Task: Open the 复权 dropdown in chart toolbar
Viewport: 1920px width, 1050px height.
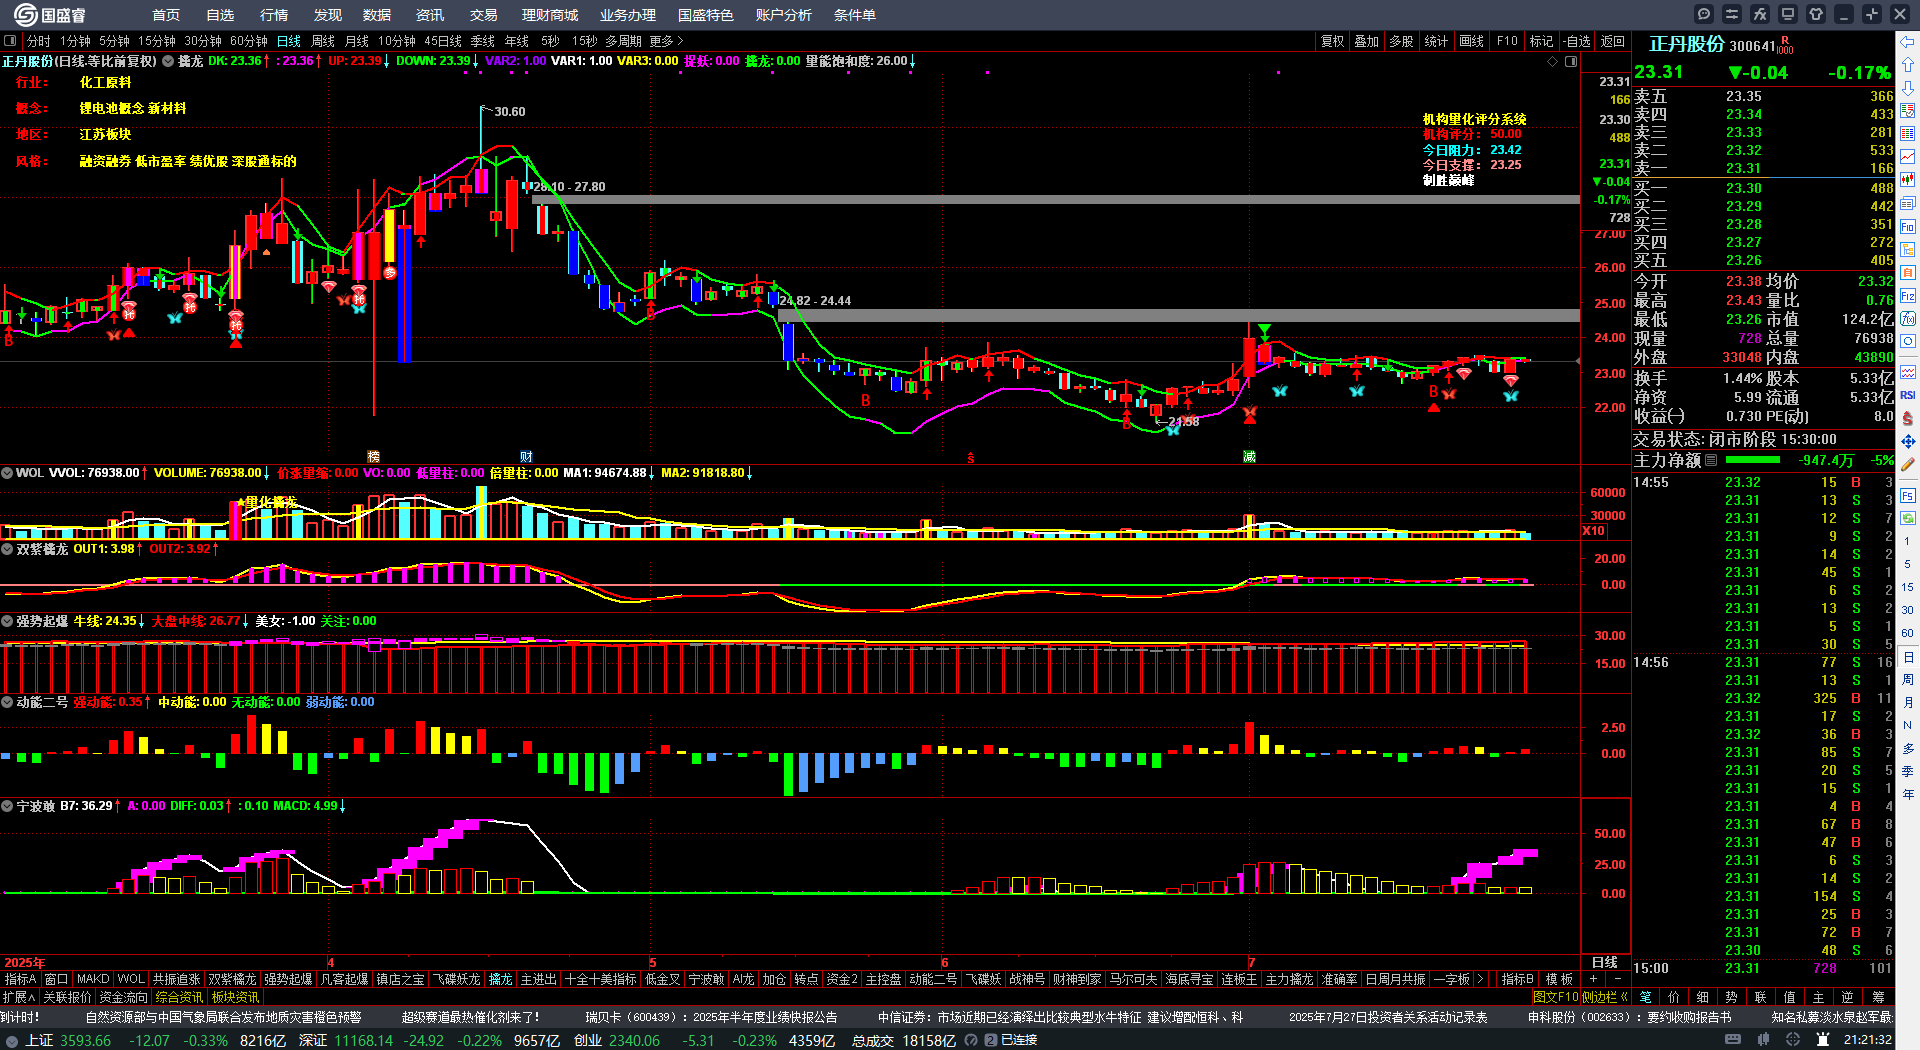Action: pyautogui.click(x=1332, y=41)
